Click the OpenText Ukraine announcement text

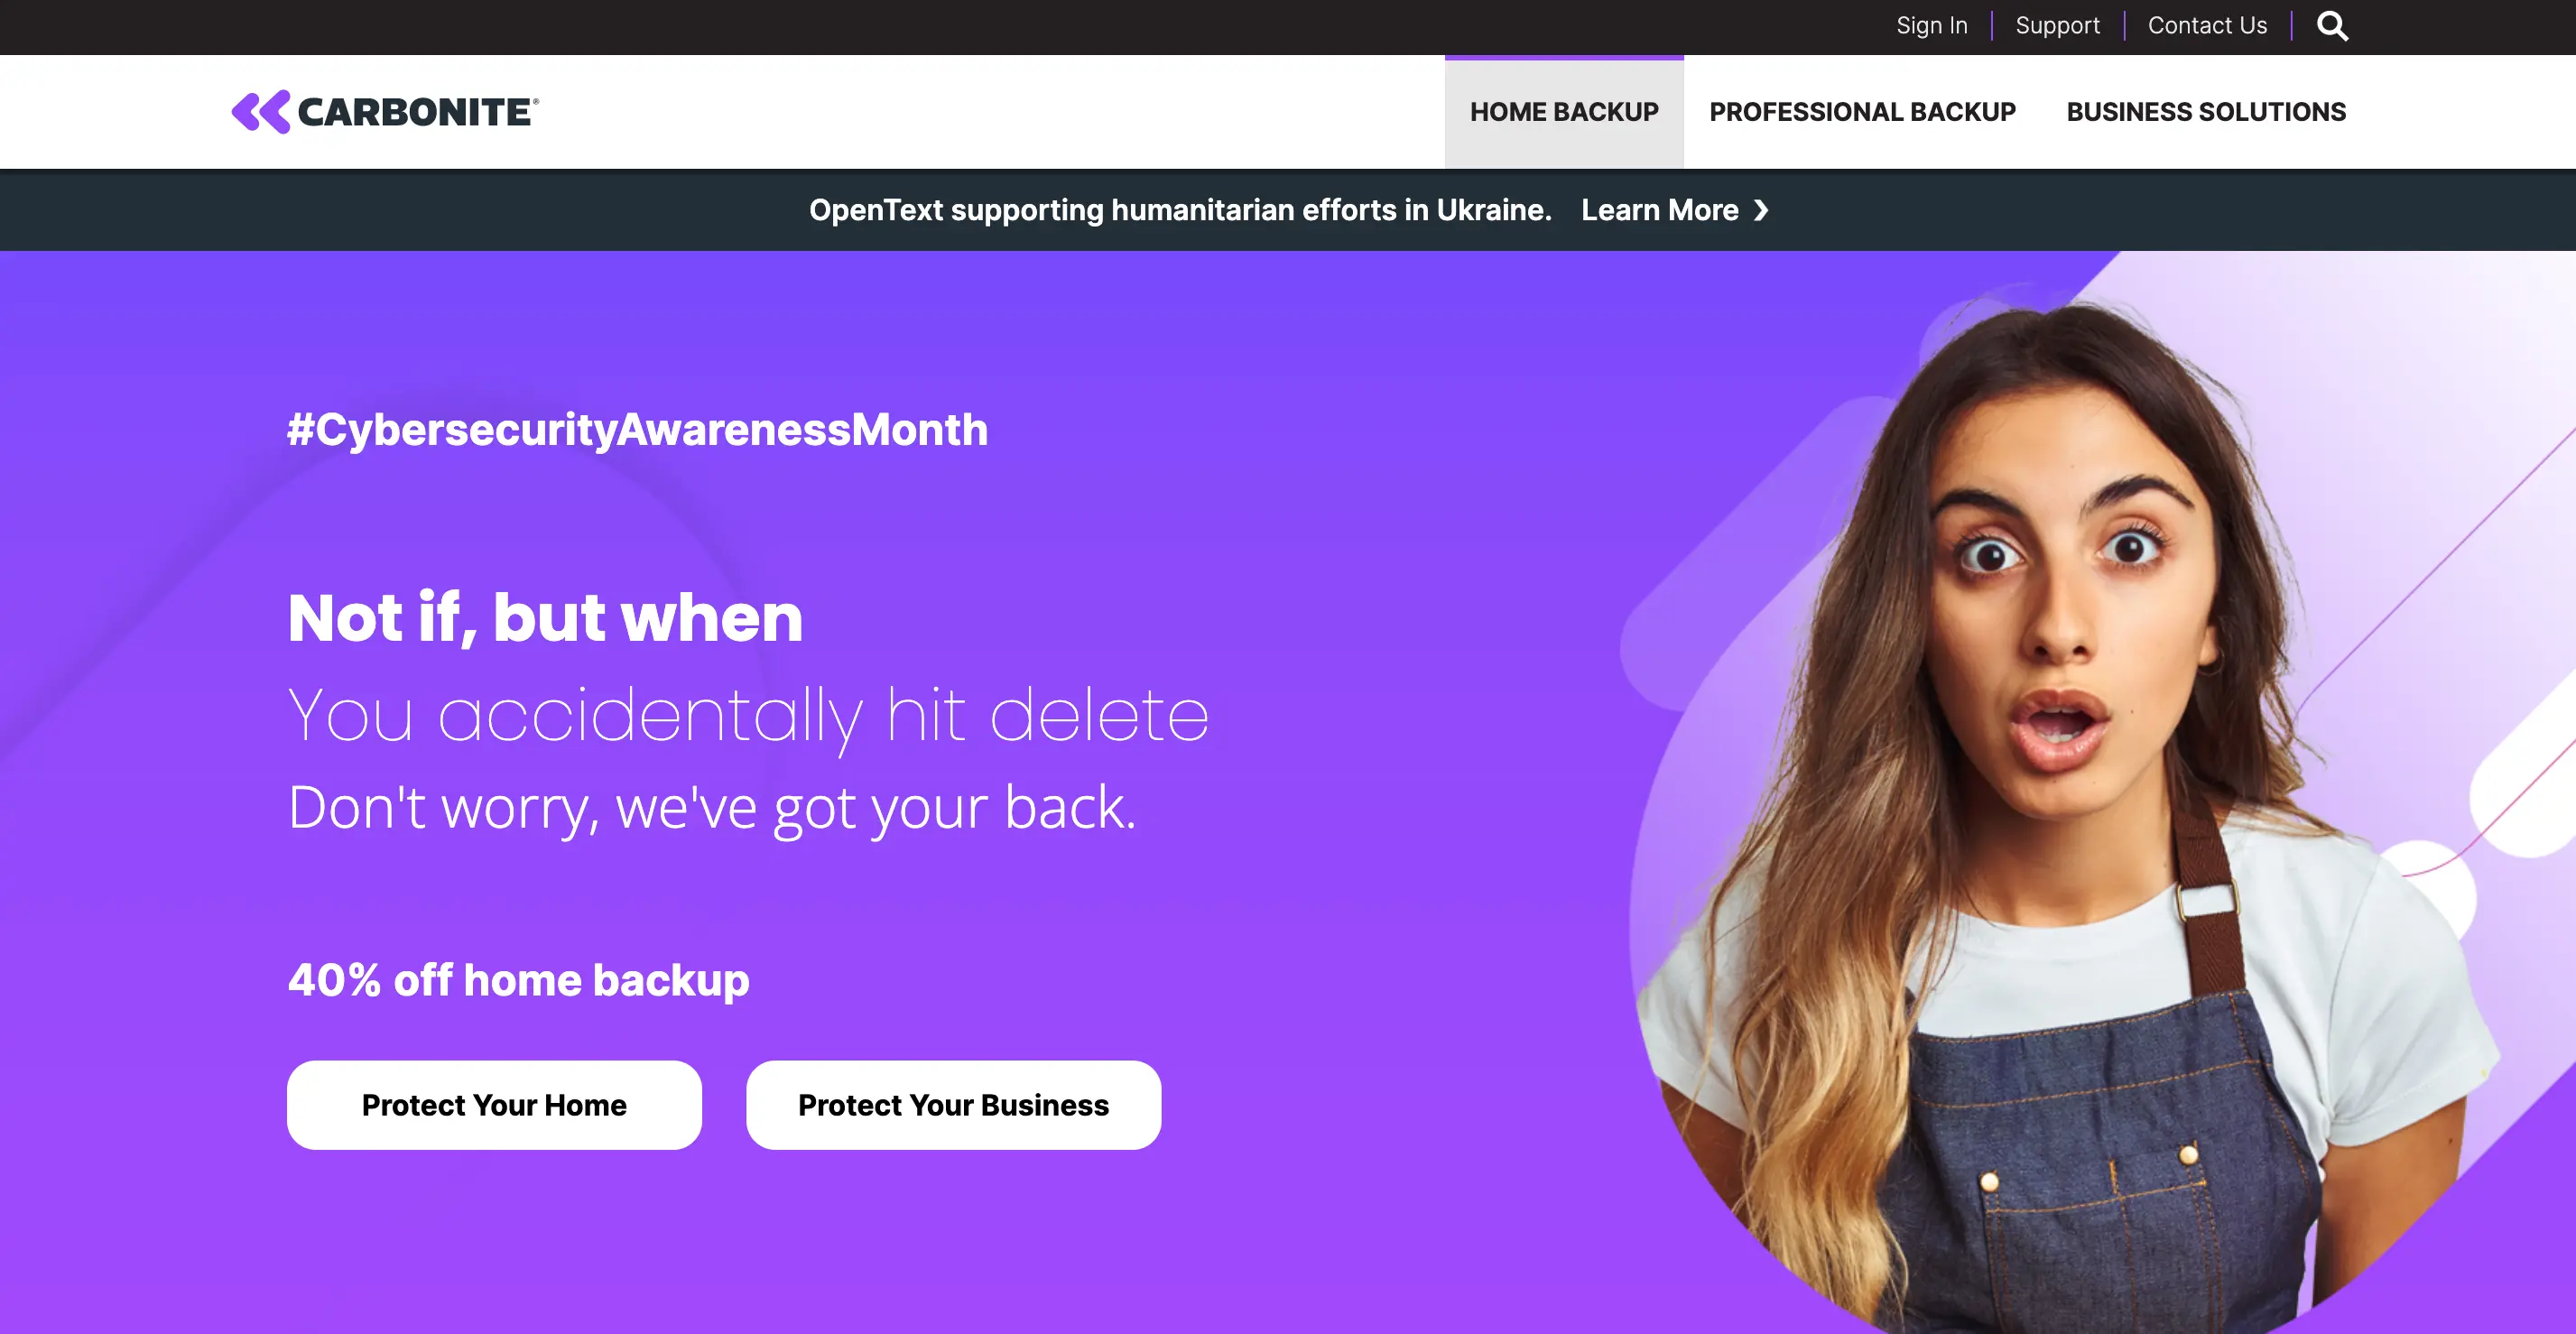(1180, 210)
